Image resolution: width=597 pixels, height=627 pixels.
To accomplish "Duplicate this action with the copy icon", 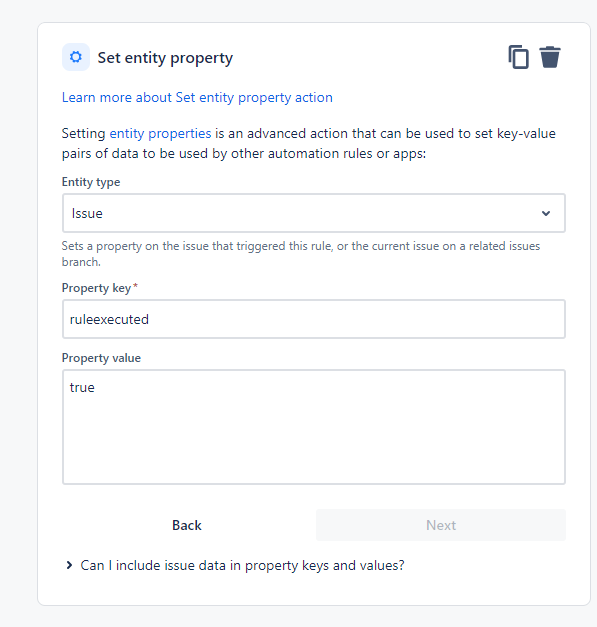I will tap(518, 57).
